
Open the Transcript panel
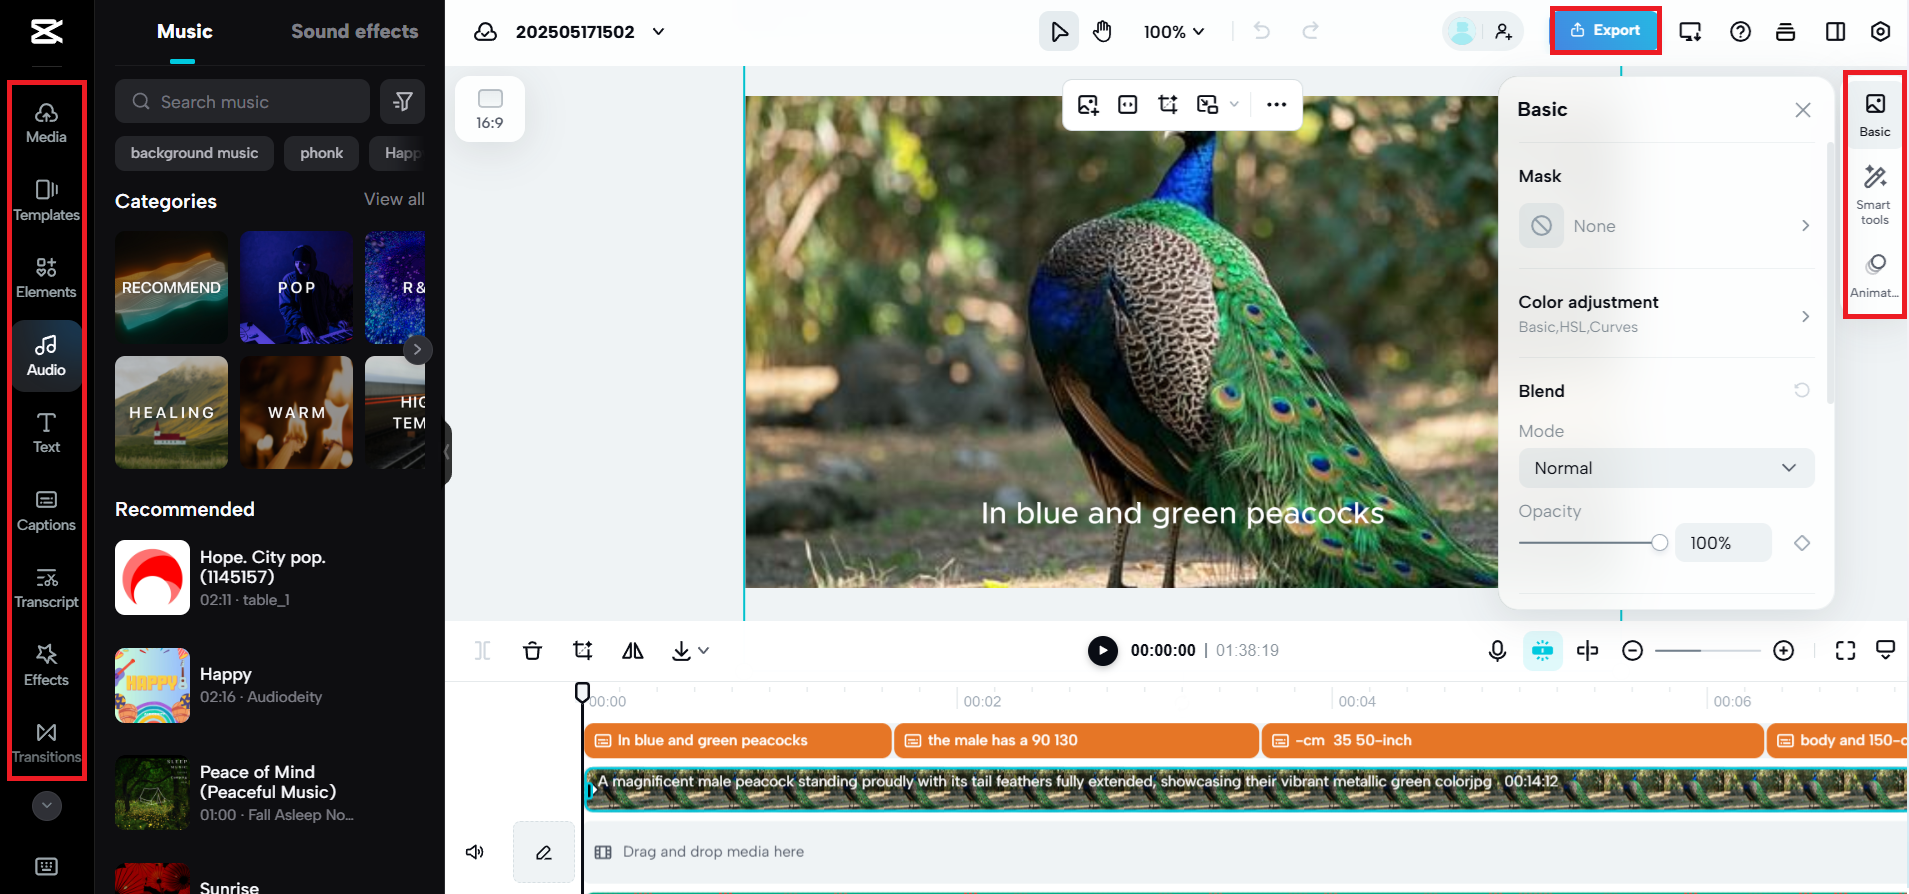46,588
